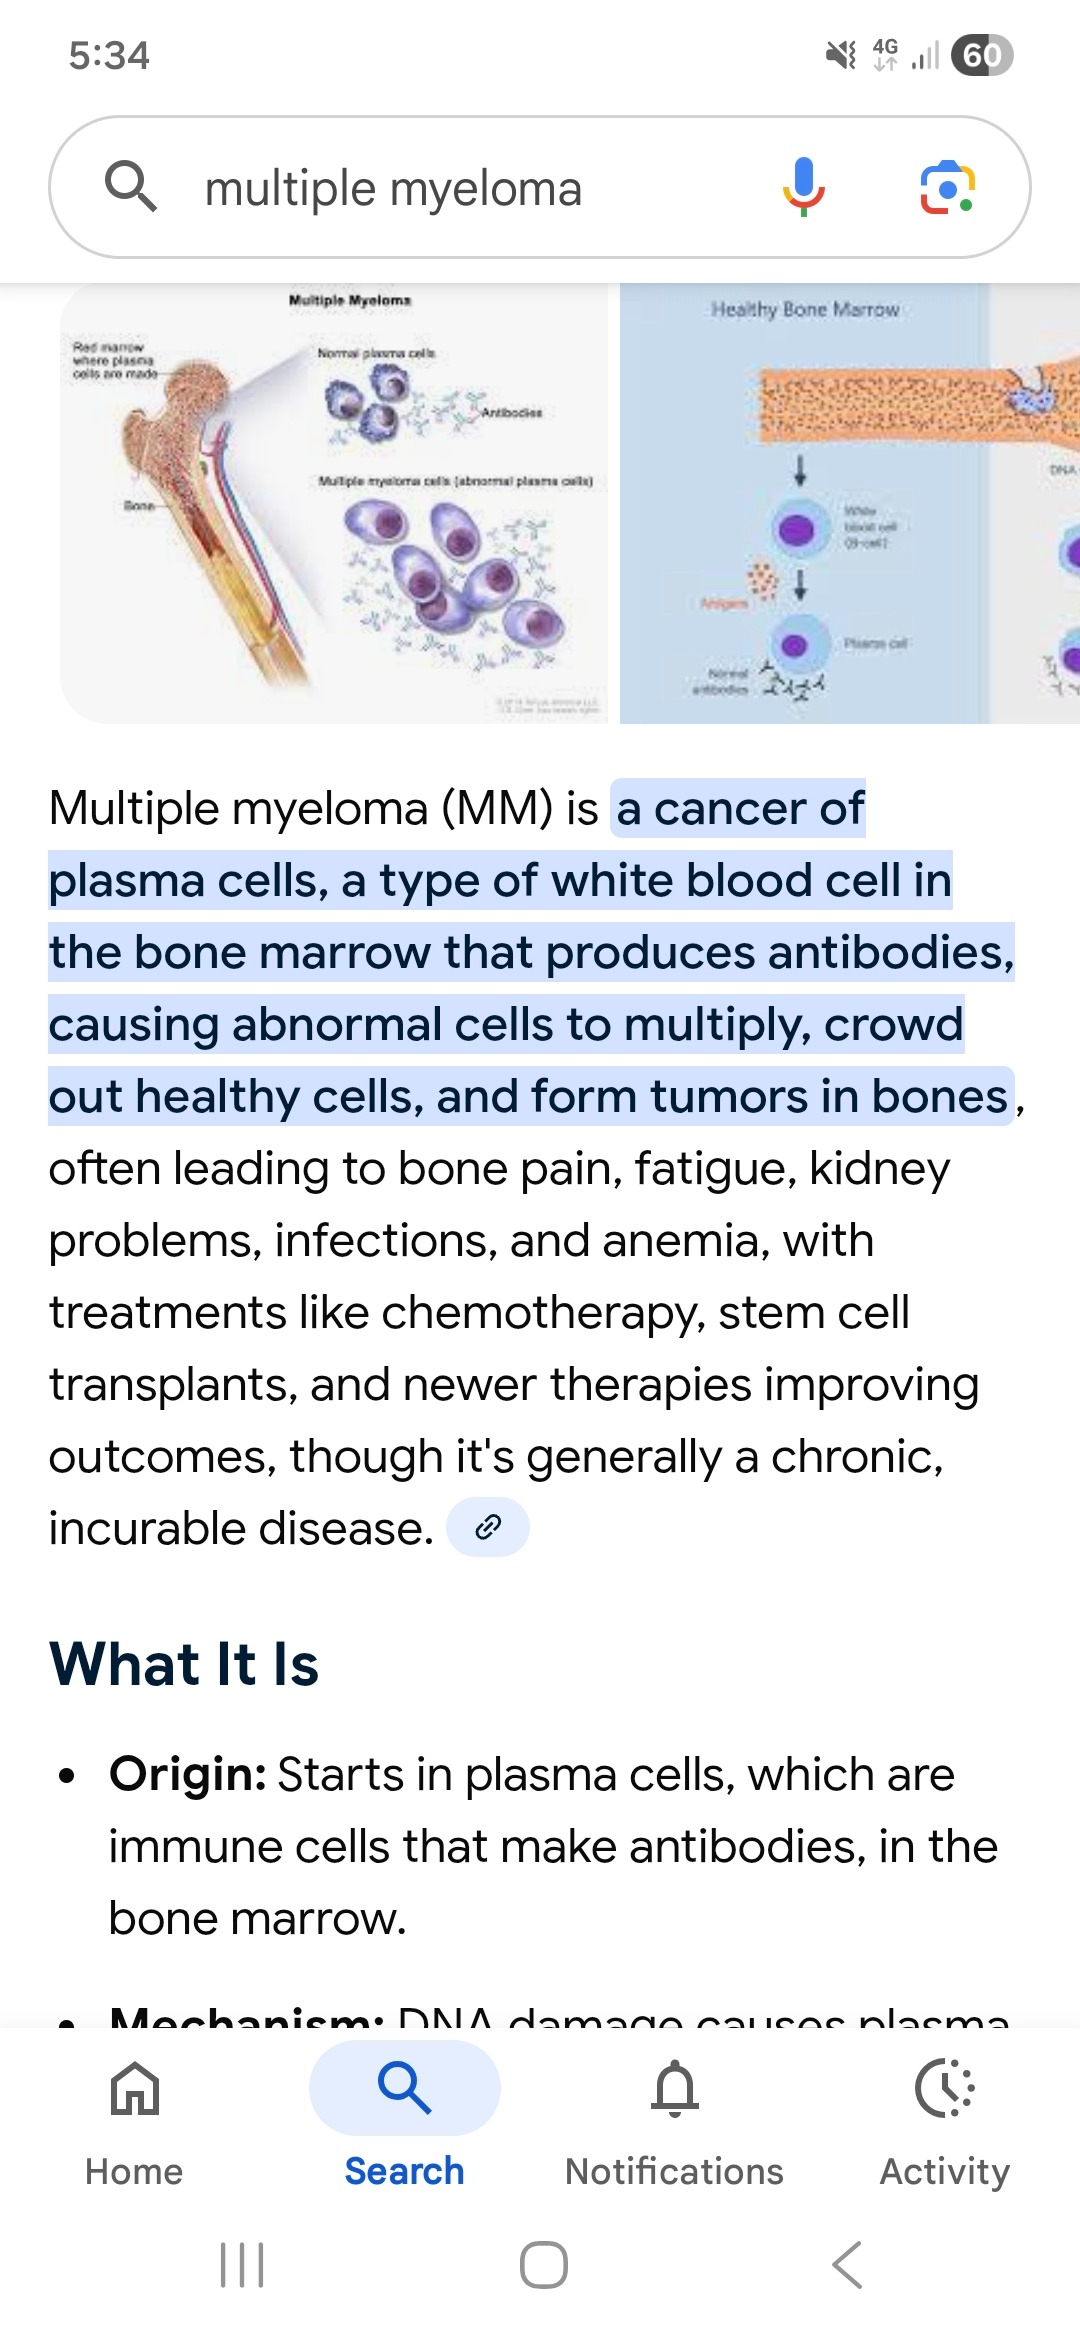The width and height of the screenshot is (1080, 2340).
Task: Open the Activity tab label
Action: coord(945,2171)
